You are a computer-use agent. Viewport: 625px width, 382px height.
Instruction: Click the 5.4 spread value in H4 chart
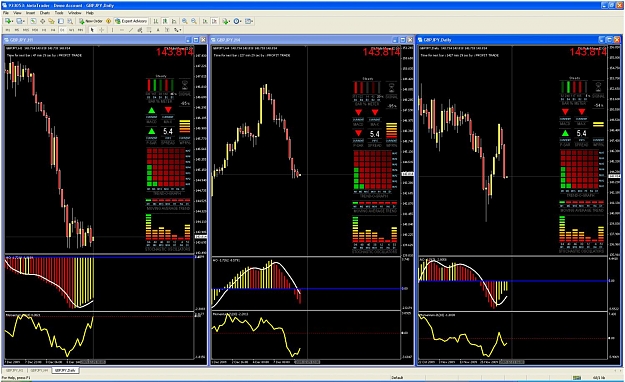click(375, 134)
